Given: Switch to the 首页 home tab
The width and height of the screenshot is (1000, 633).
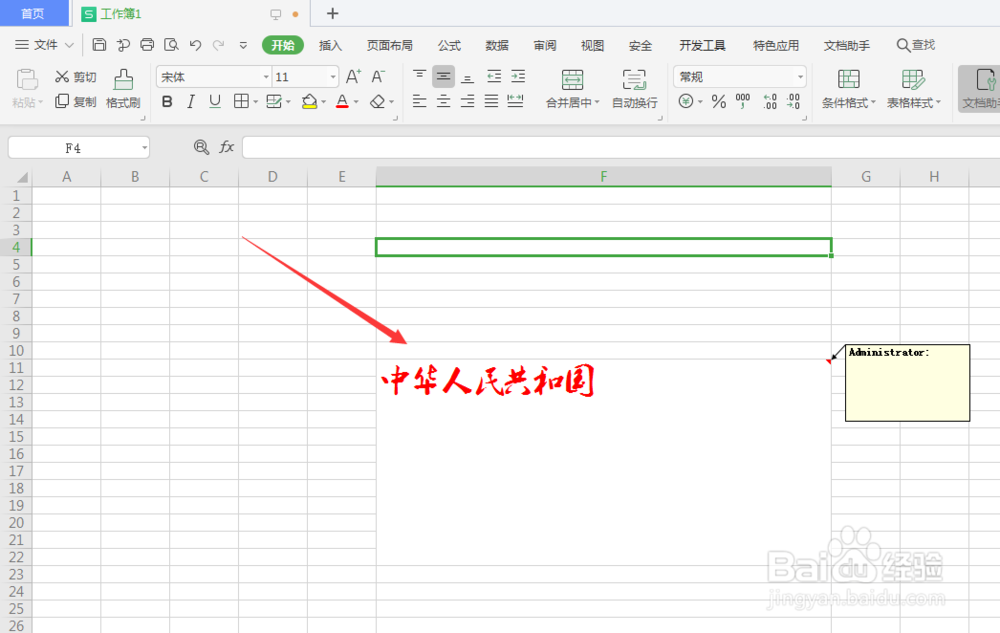Looking at the screenshot, I should pyautogui.click(x=33, y=13).
